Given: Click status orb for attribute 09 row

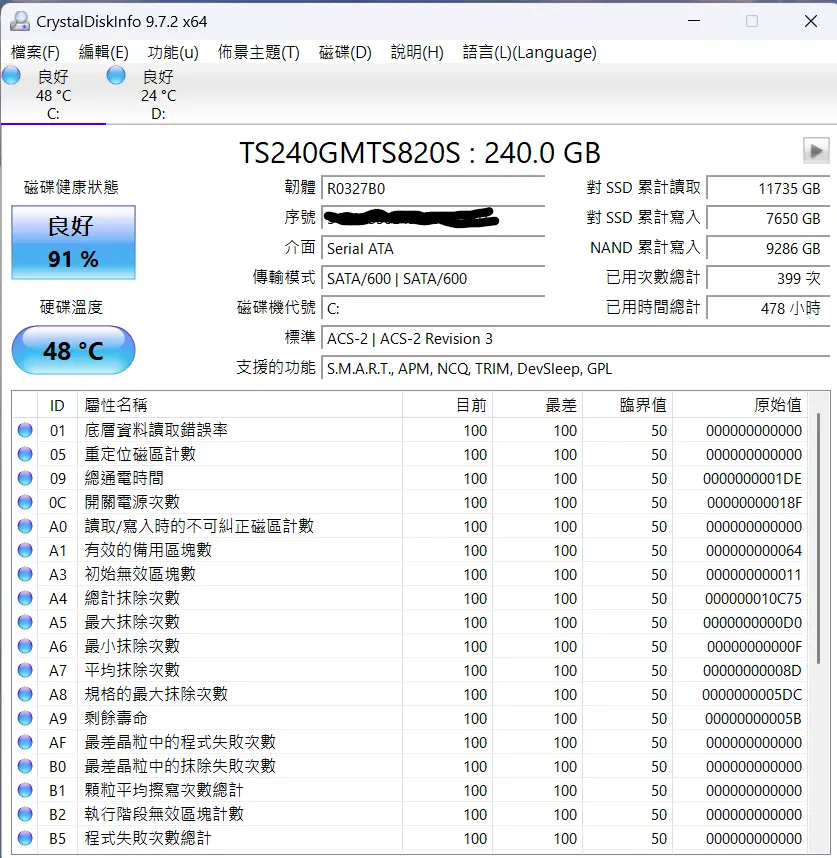Looking at the screenshot, I should [x=25, y=478].
